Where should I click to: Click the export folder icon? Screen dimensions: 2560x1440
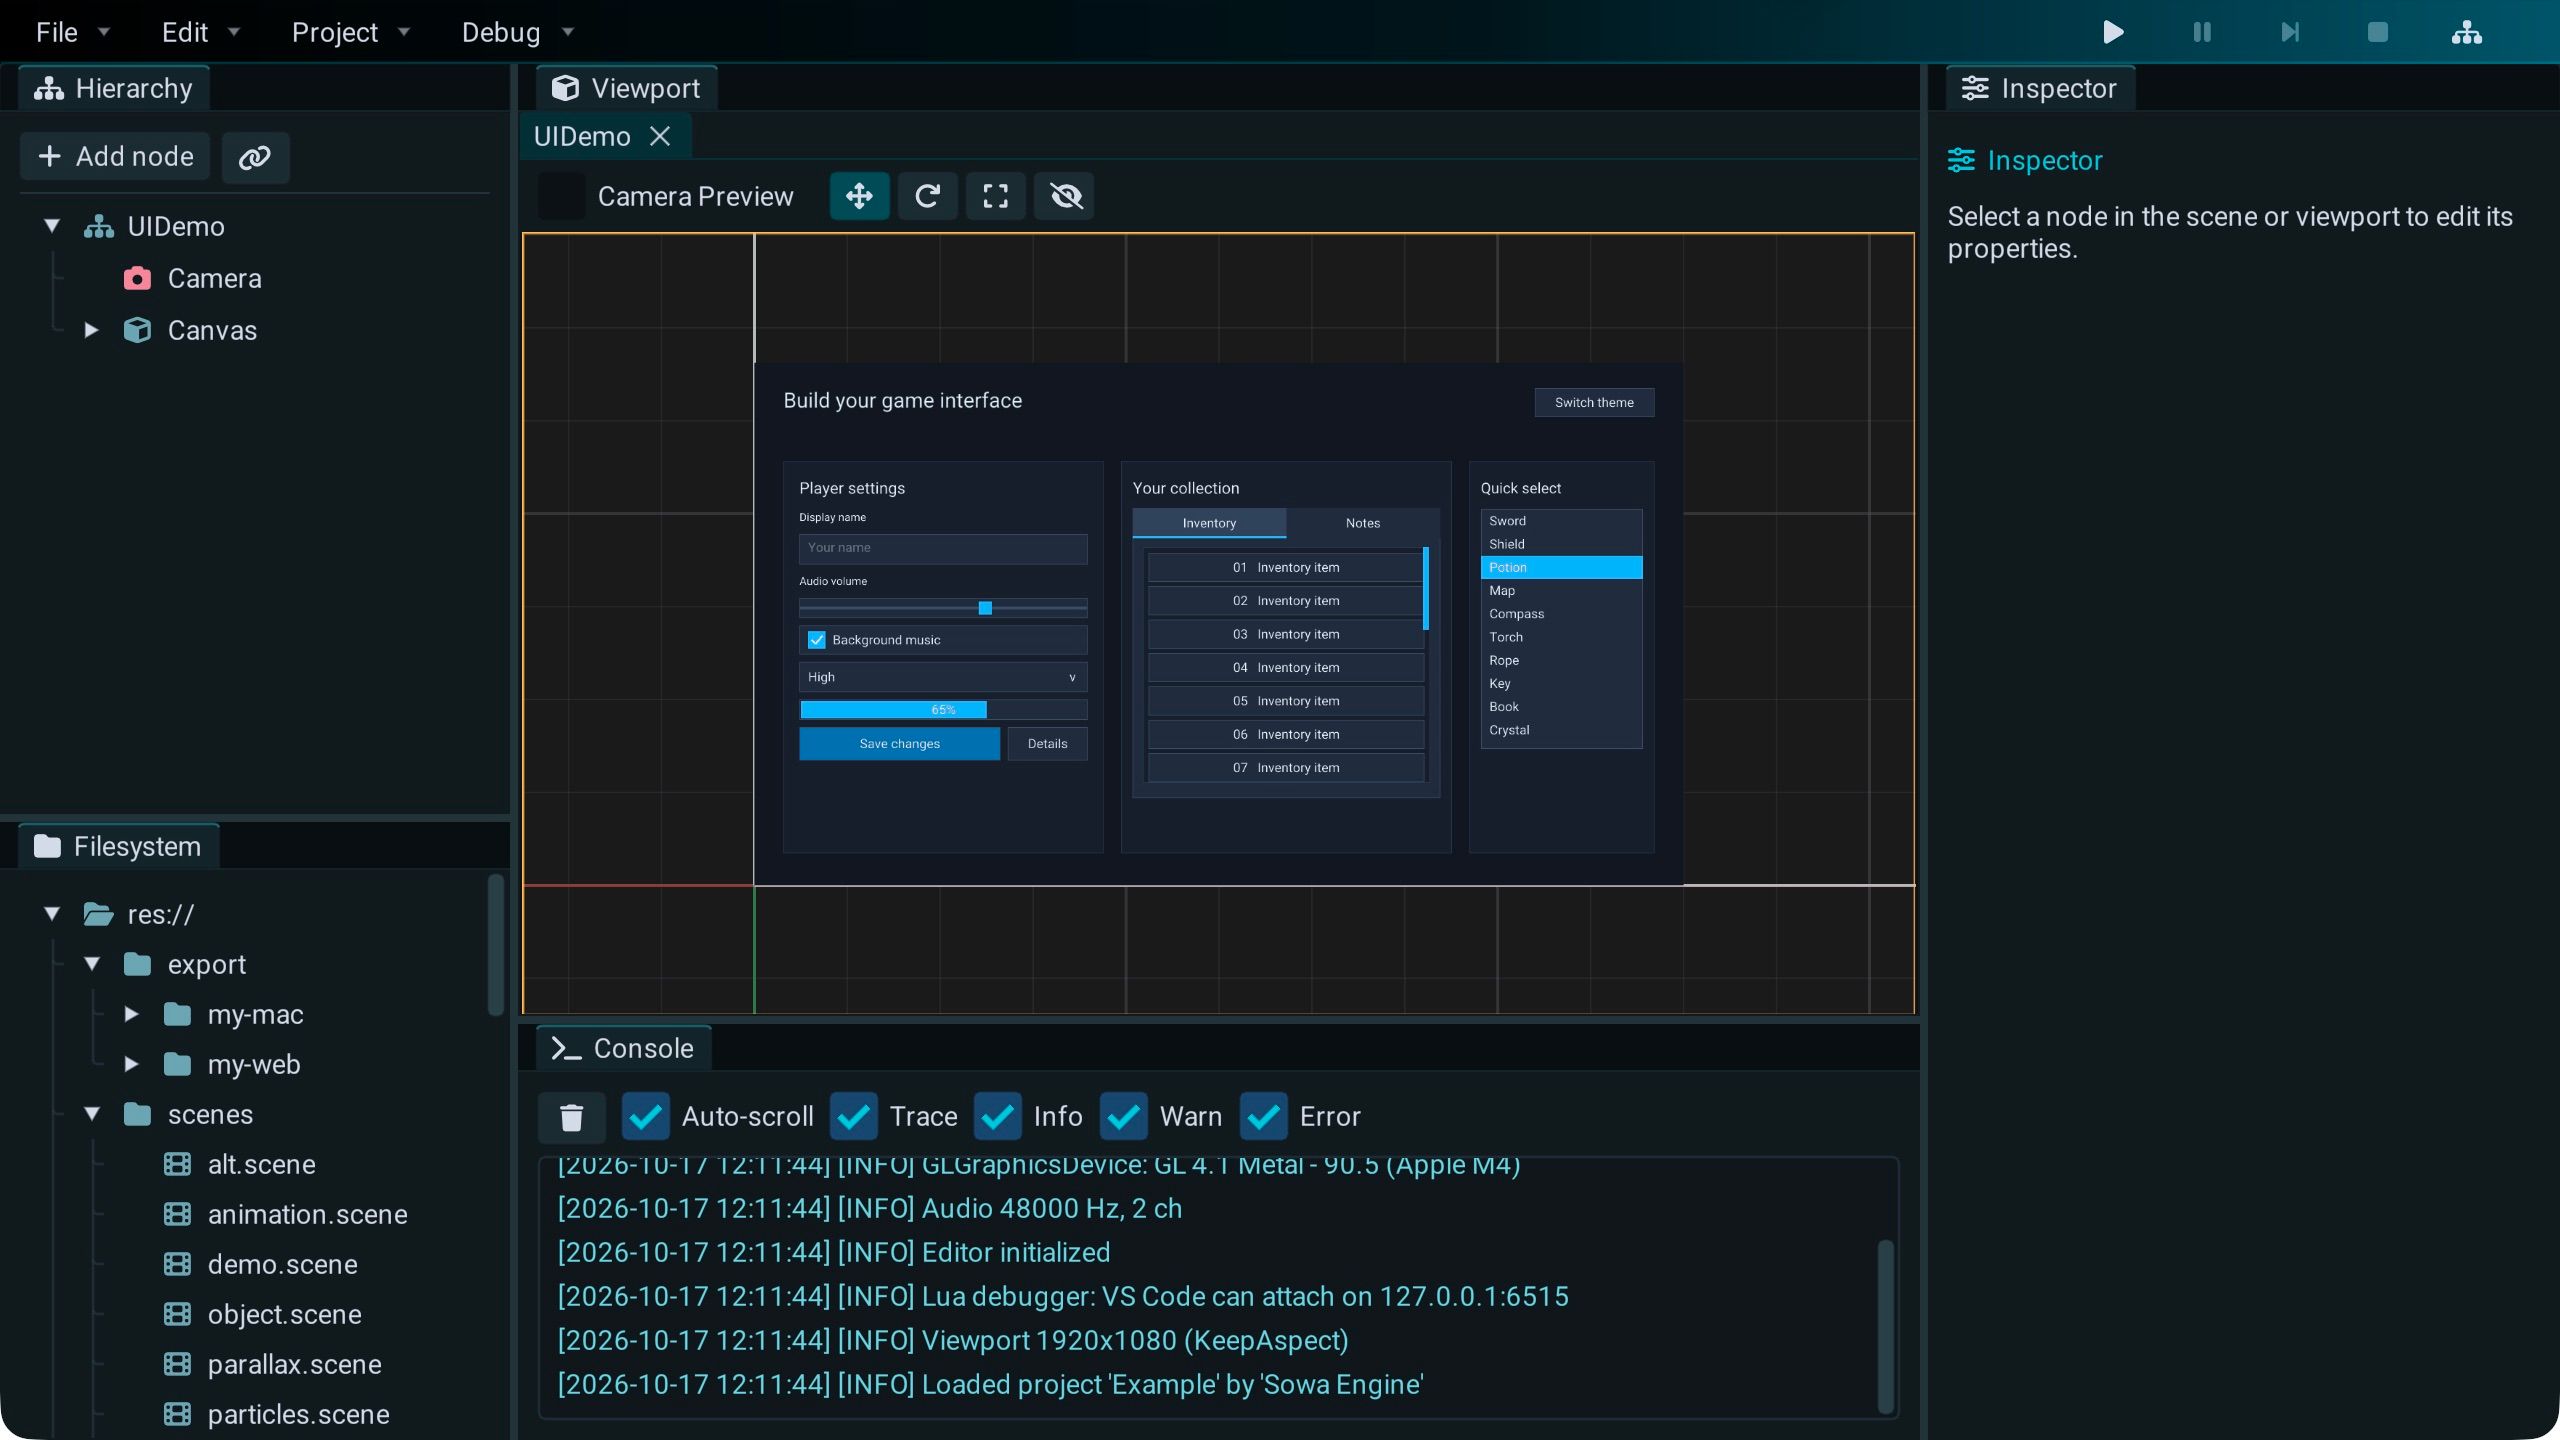137,964
